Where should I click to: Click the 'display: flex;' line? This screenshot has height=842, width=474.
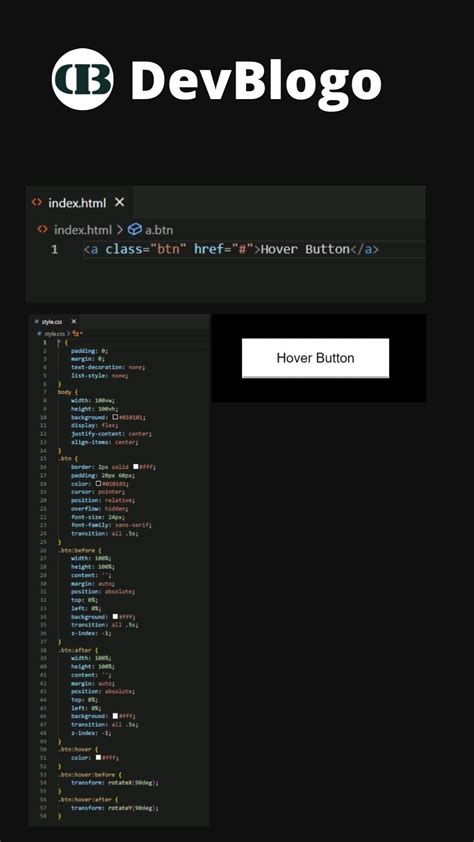(94, 425)
